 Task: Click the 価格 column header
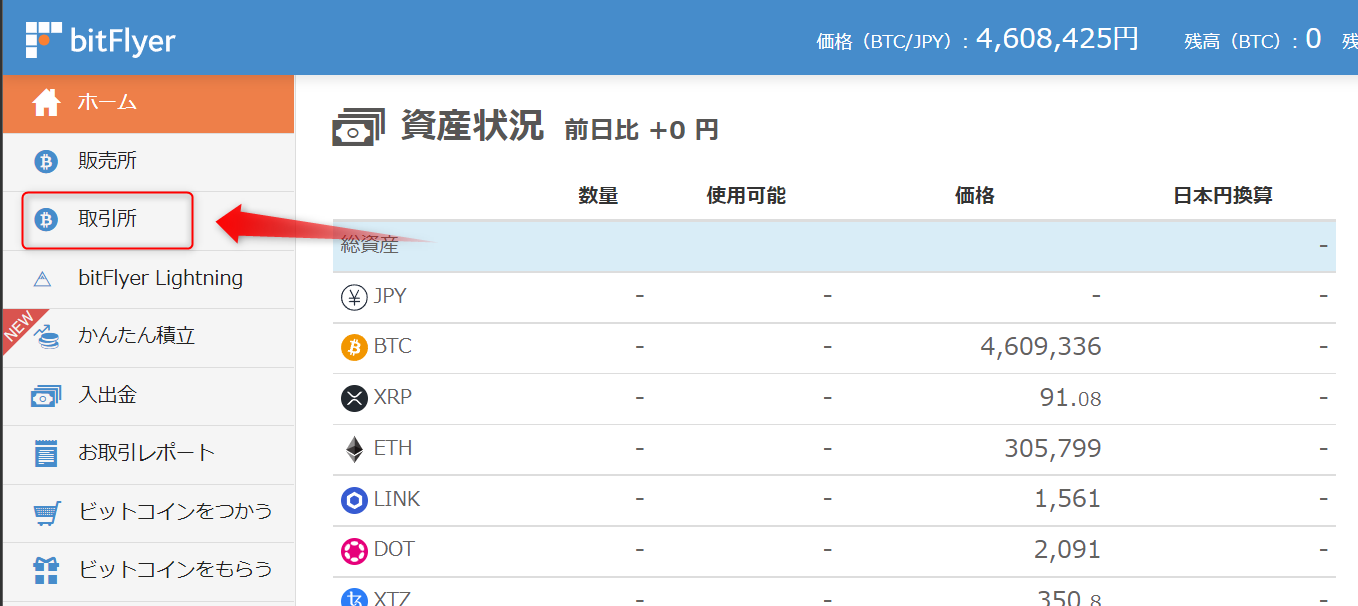pos(975,196)
